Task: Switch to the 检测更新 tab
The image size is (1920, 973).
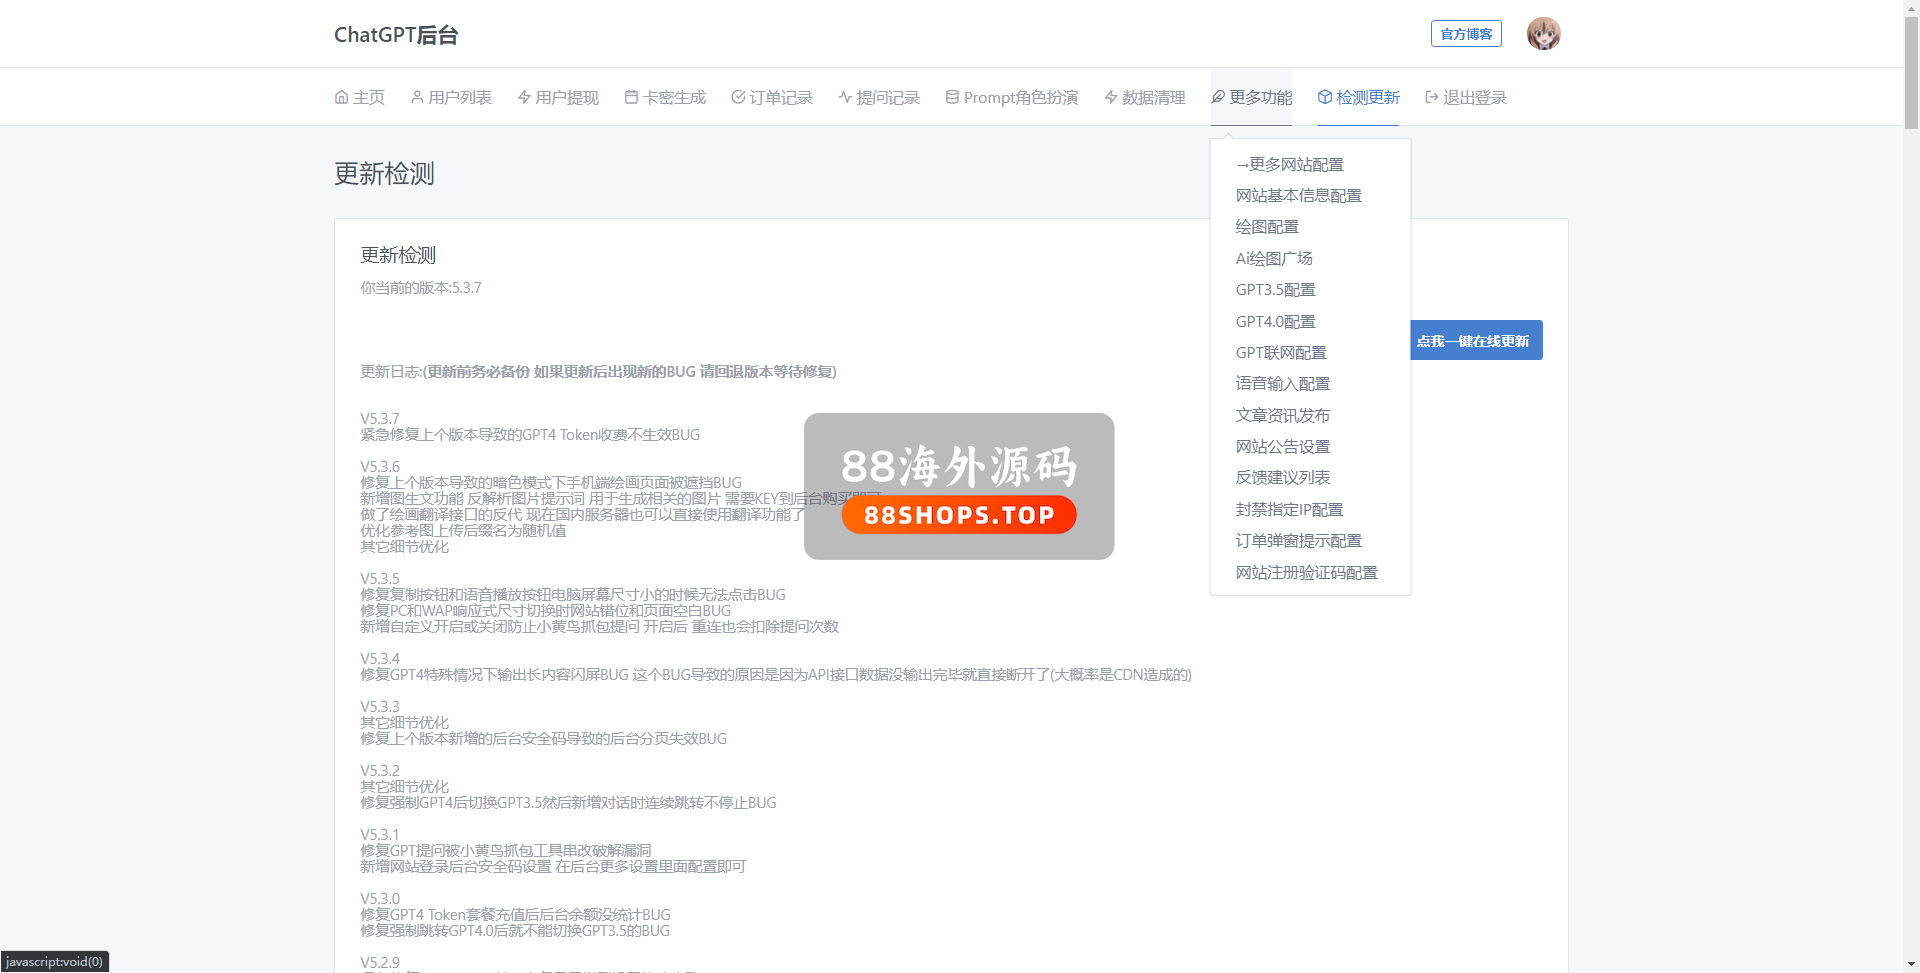Action: [x=1358, y=97]
